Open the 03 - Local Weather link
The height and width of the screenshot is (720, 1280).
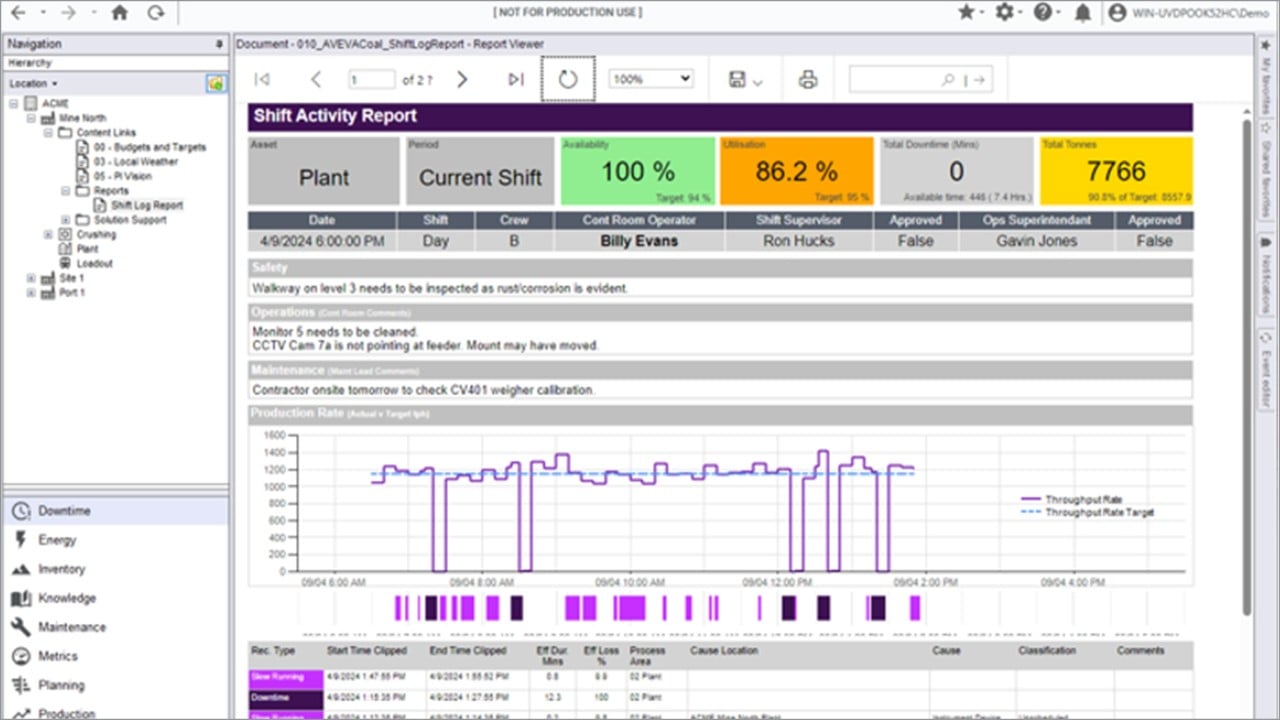(x=135, y=161)
